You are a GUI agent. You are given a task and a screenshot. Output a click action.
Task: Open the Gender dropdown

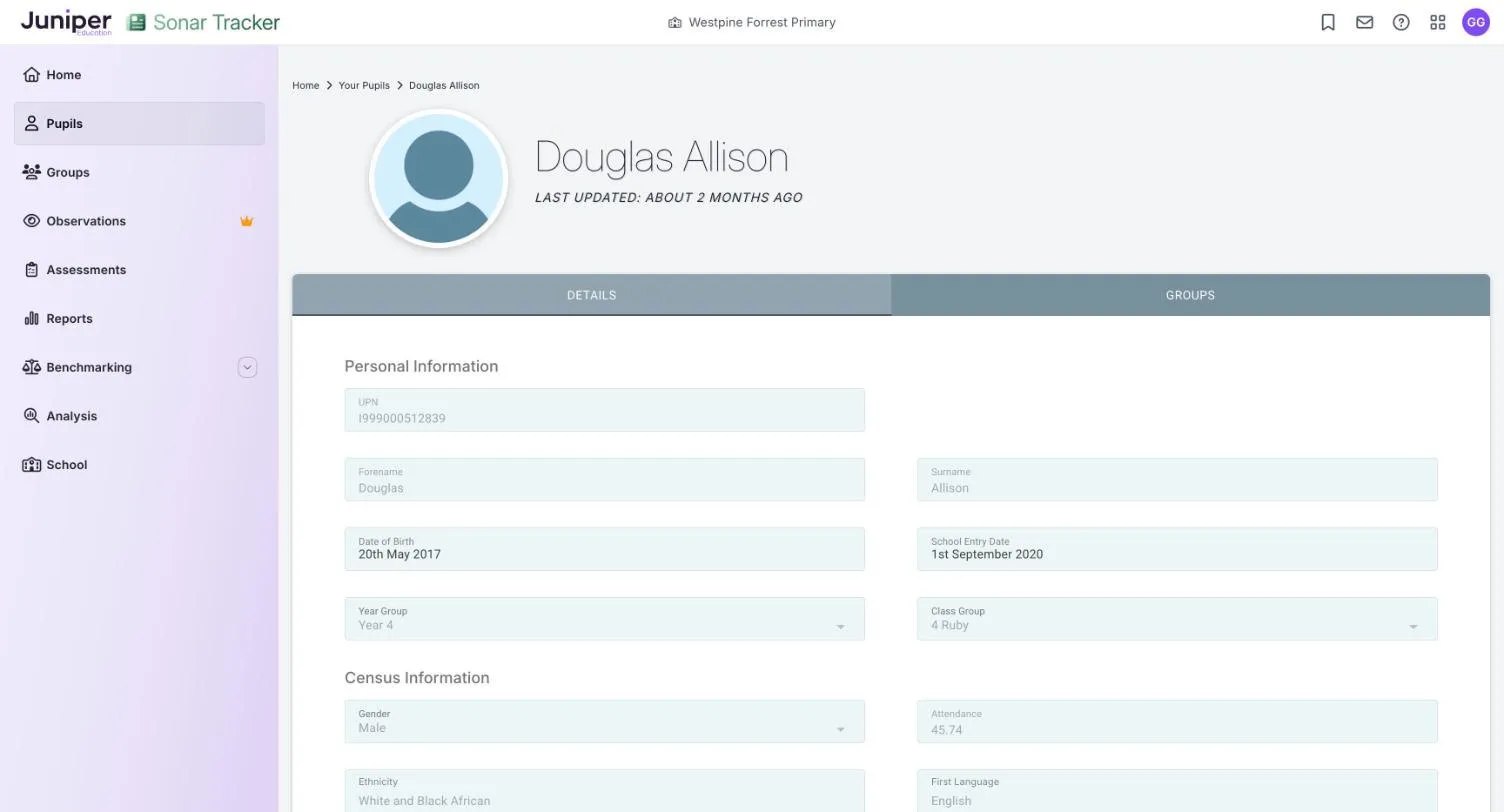604,722
